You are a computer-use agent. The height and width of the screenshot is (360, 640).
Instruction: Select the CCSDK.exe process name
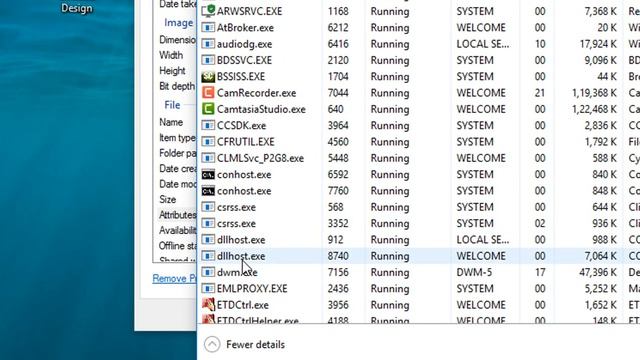[241, 126]
